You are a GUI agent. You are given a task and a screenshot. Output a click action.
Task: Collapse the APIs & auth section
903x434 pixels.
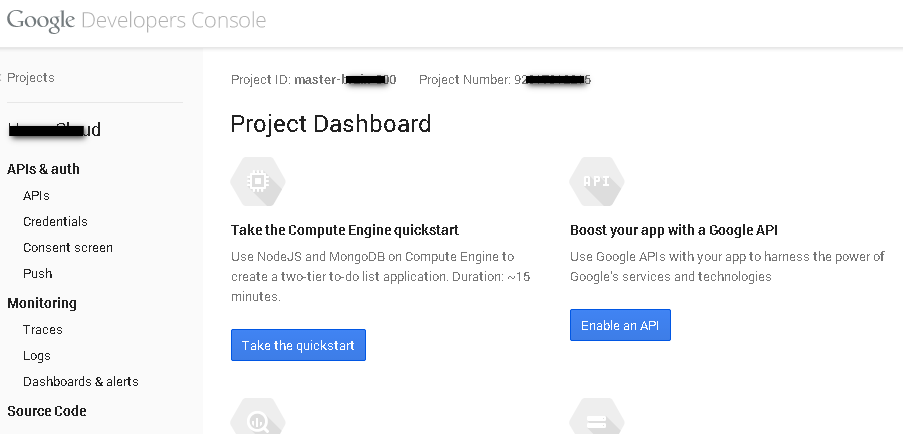pyautogui.click(x=43, y=169)
